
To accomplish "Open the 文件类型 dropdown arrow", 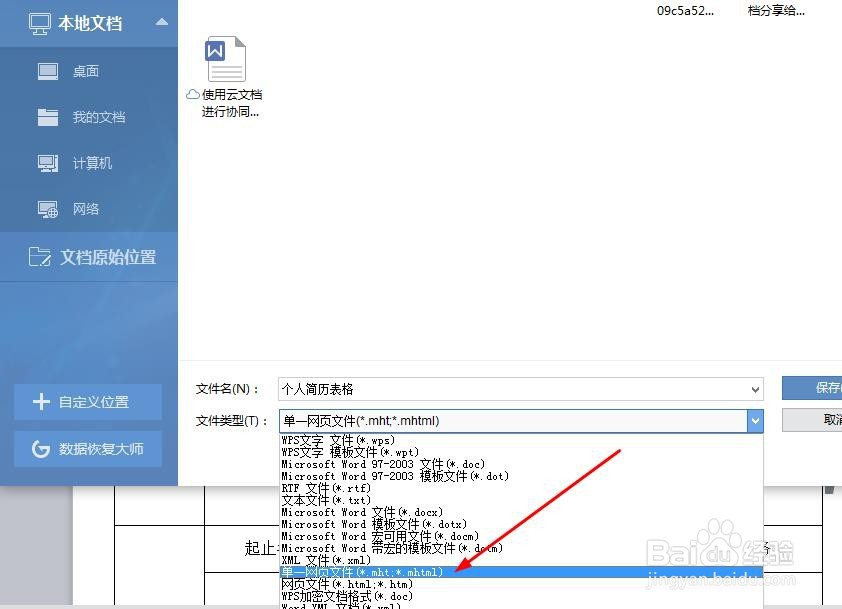I will (756, 421).
